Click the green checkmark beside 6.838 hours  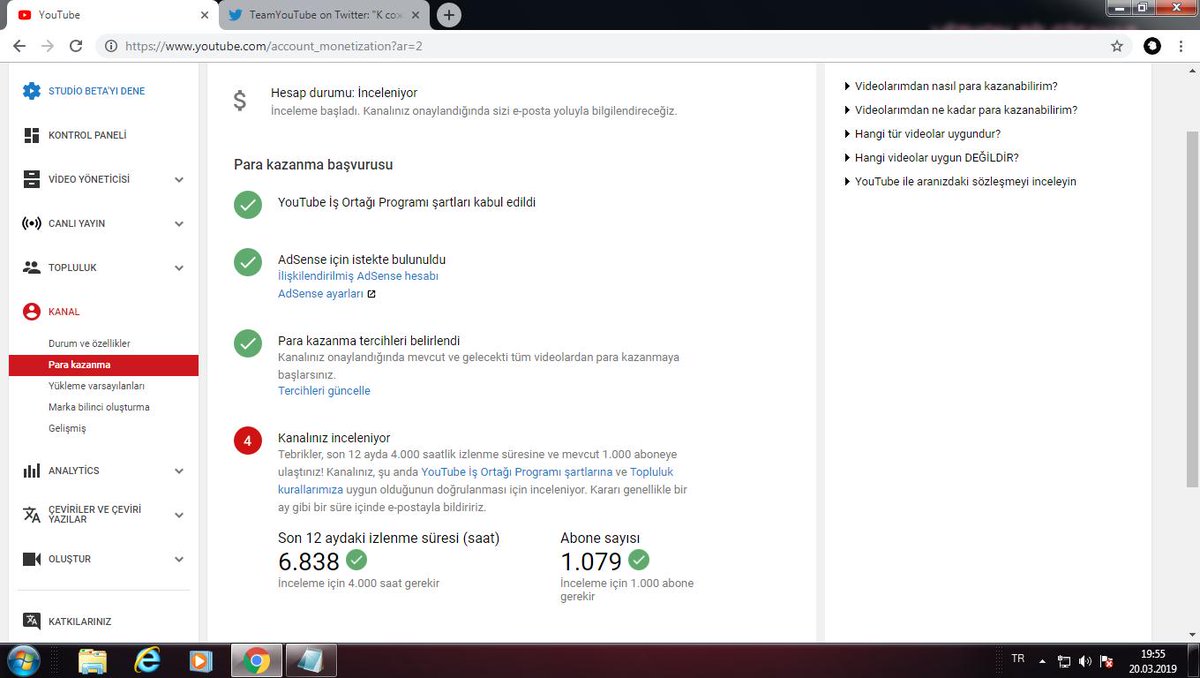(x=356, y=560)
